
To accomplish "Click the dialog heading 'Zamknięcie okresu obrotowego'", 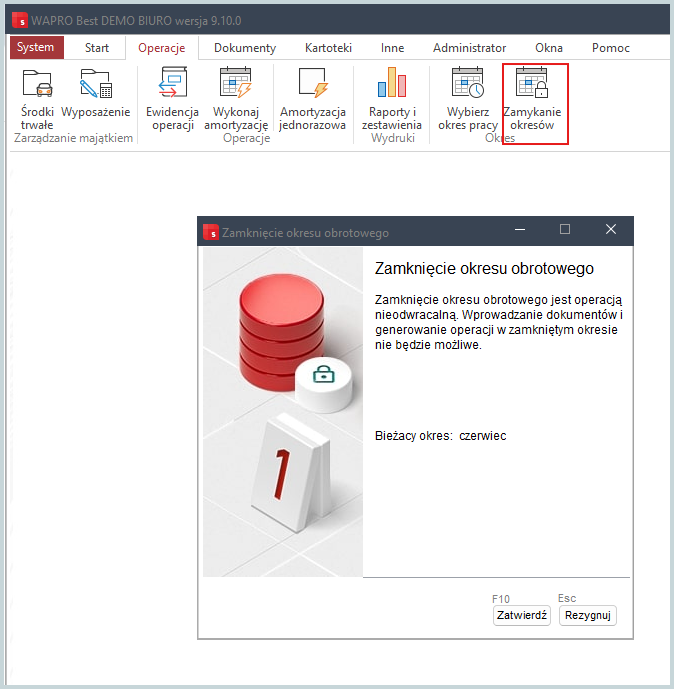I will pos(484,268).
